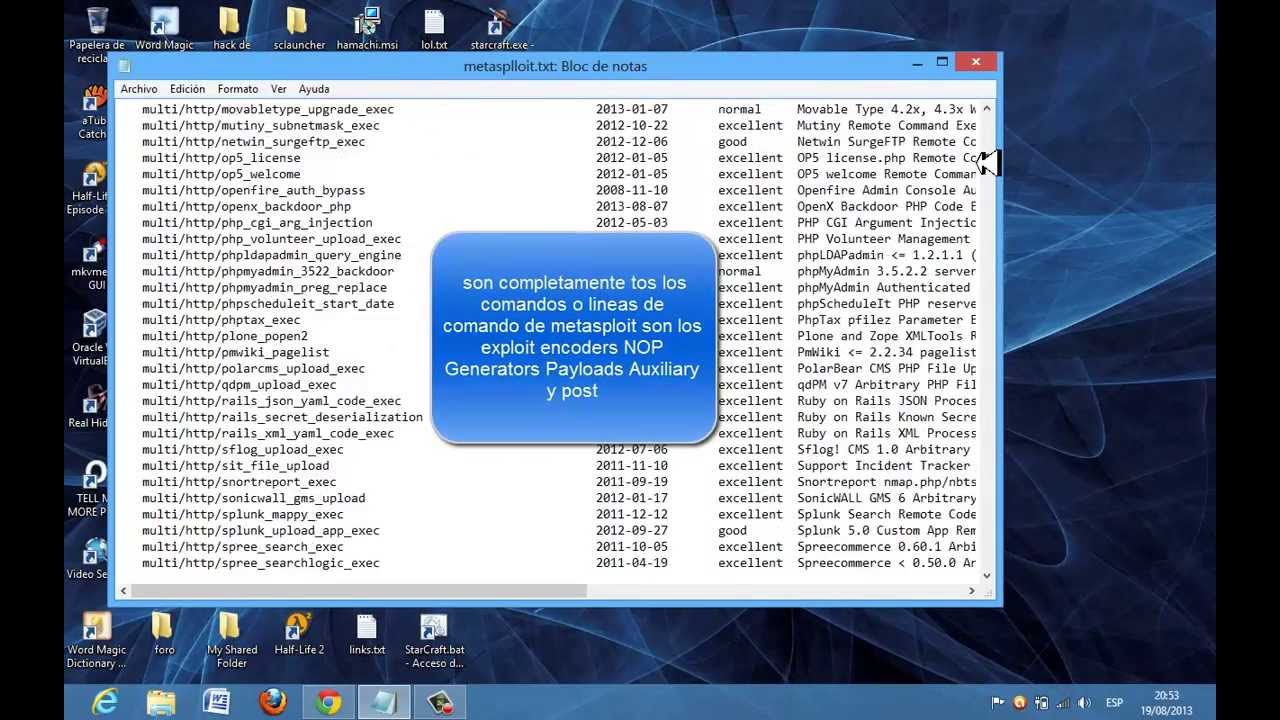Viewport: 1280px width, 720px height.
Task: Select the aTube Catcher desktop icon
Action: tap(94, 112)
